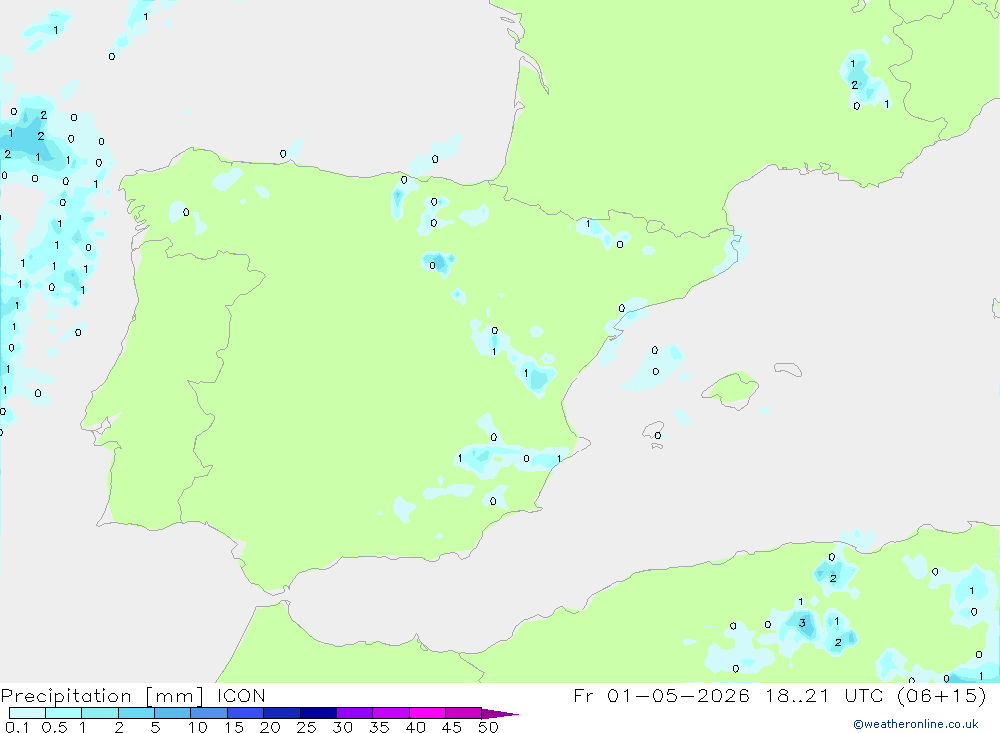Viewport: 1000px width, 733px height.
Task: Pick the 15–20 mm legend color swatch
Action: [x=246, y=713]
